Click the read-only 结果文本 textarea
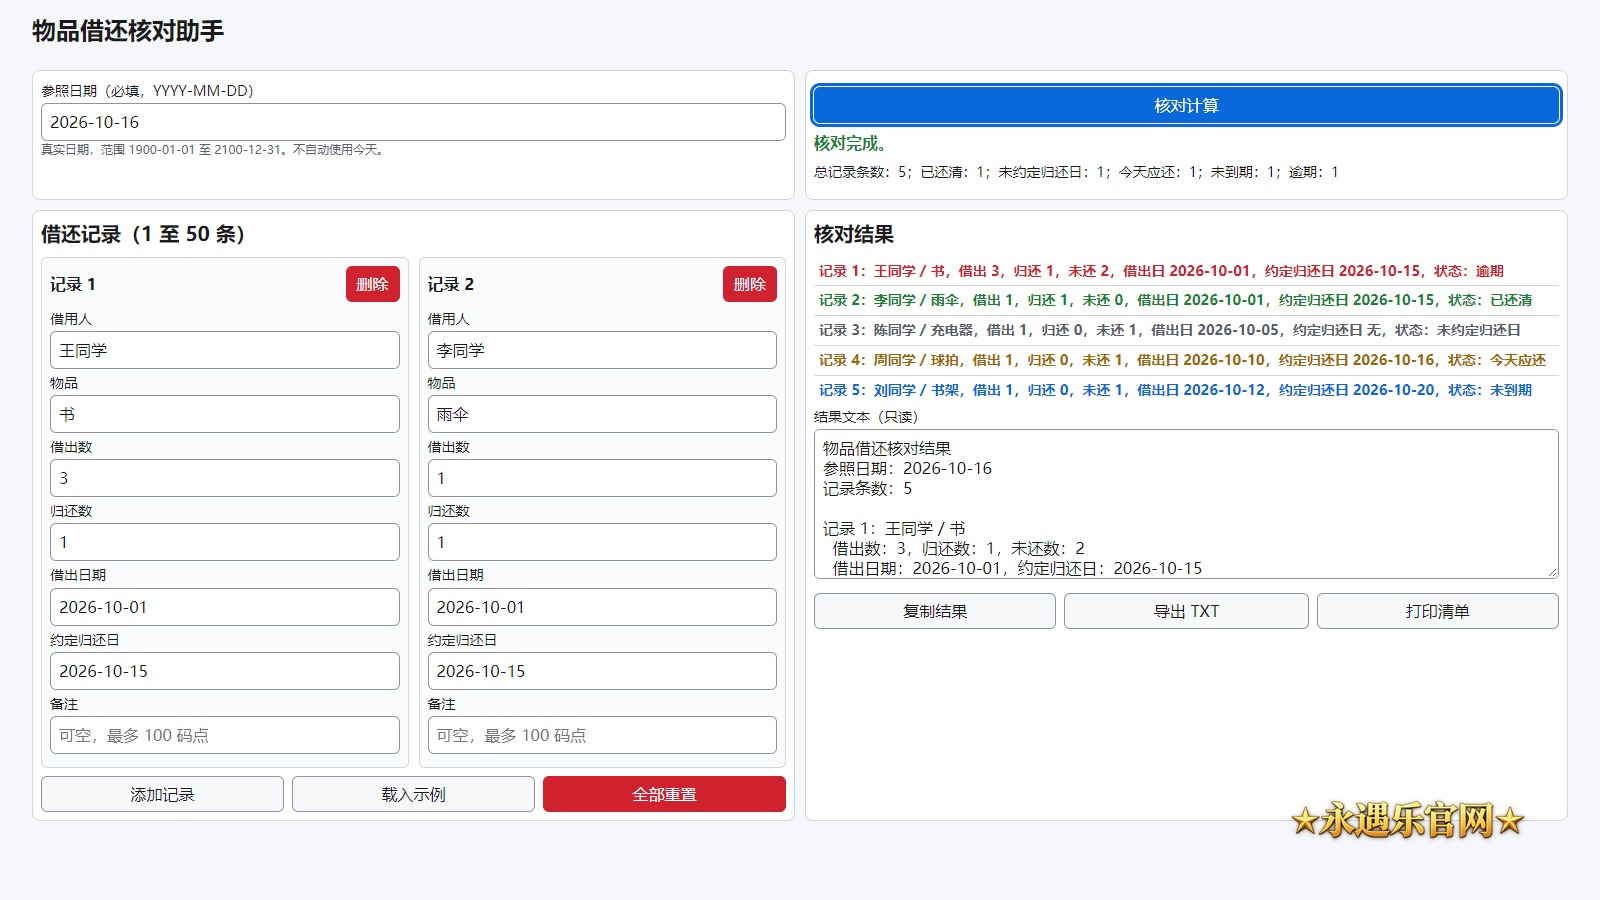This screenshot has height=900, width=1600. tap(1186, 504)
